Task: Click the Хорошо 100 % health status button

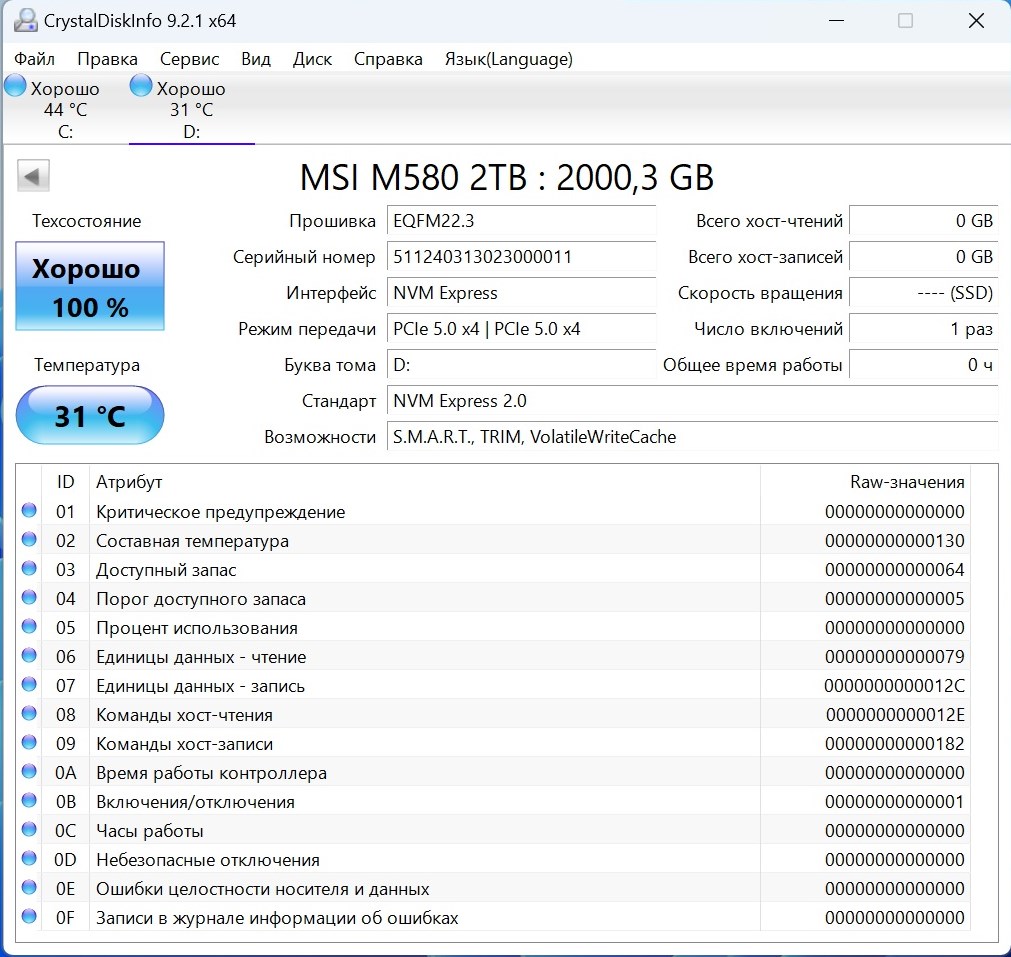Action: click(90, 287)
